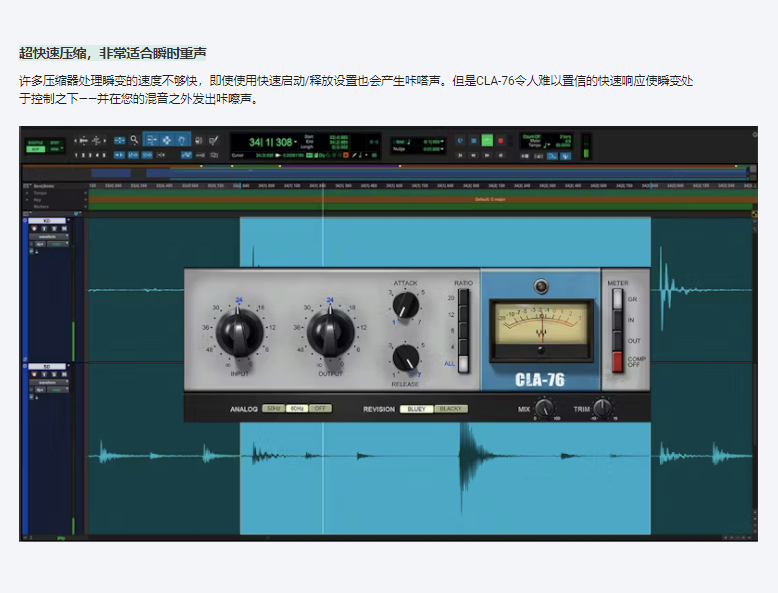Select the Grabber hand tool
This screenshot has width=778, height=593.
(x=182, y=140)
